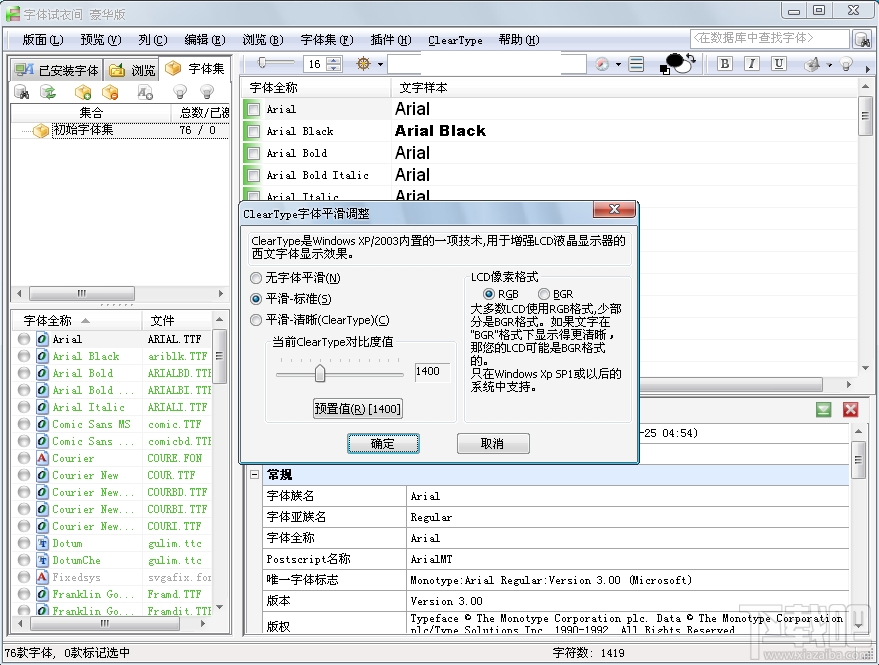Click the ship wheel sample text icon
This screenshot has width=879, height=665.
(x=364, y=64)
